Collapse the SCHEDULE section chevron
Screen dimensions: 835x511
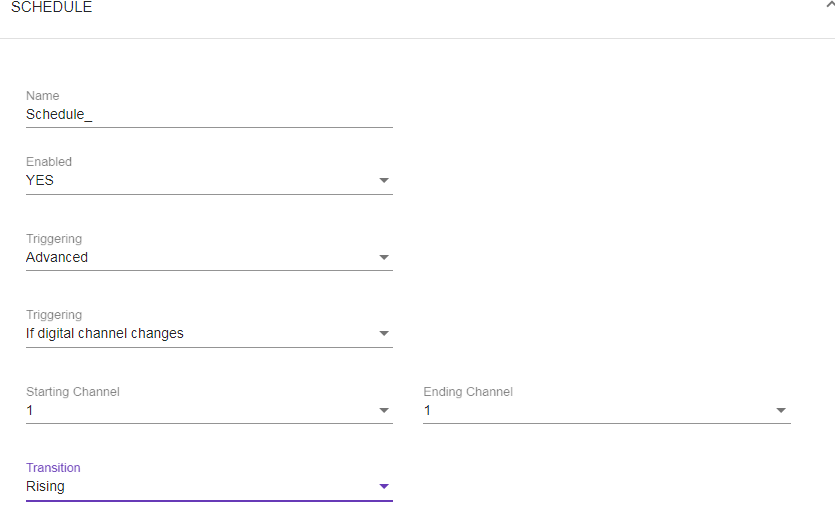click(829, 6)
